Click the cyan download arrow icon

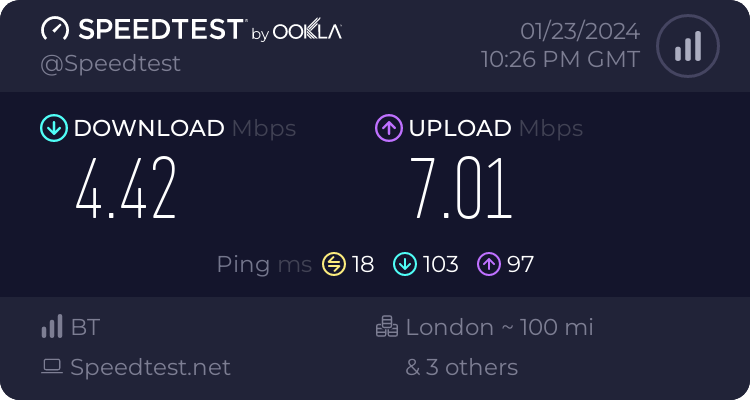[x=53, y=128]
